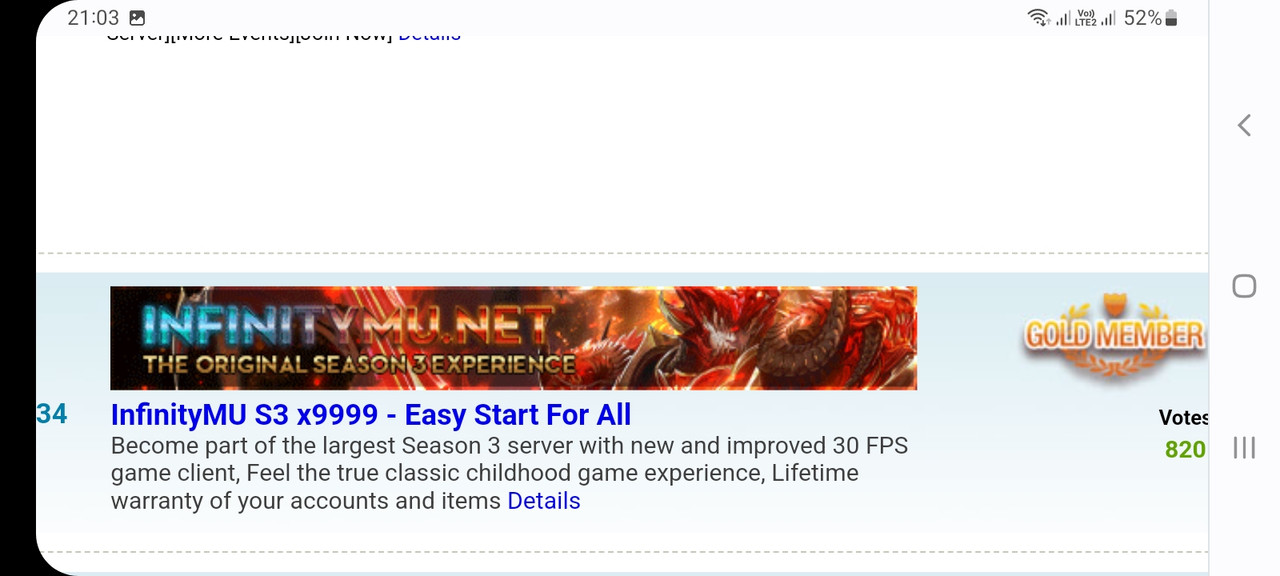Tap the Android back navigation chevron
Screen dimensions: 1280x576
(x=1244, y=125)
